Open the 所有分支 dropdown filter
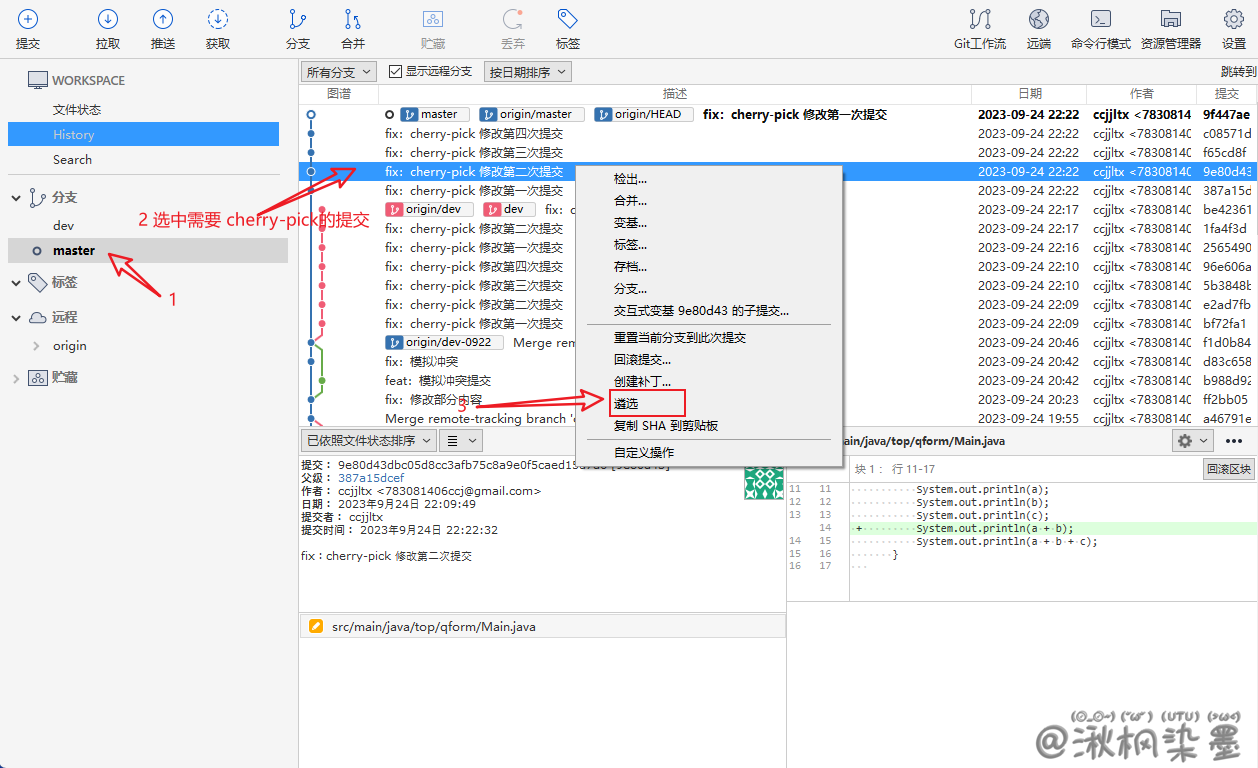 pyautogui.click(x=338, y=72)
